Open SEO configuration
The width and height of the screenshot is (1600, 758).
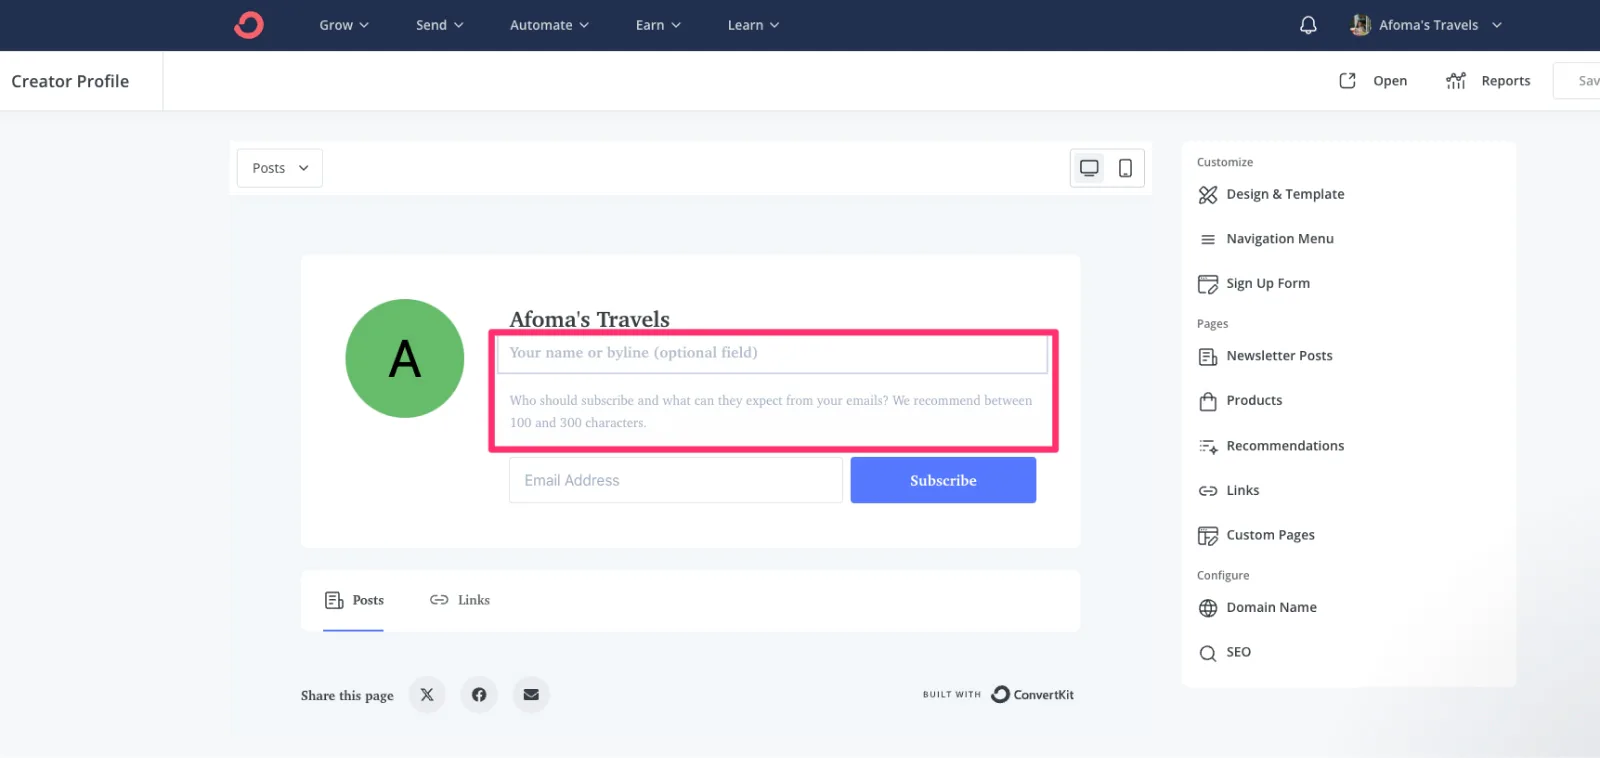click(1238, 652)
